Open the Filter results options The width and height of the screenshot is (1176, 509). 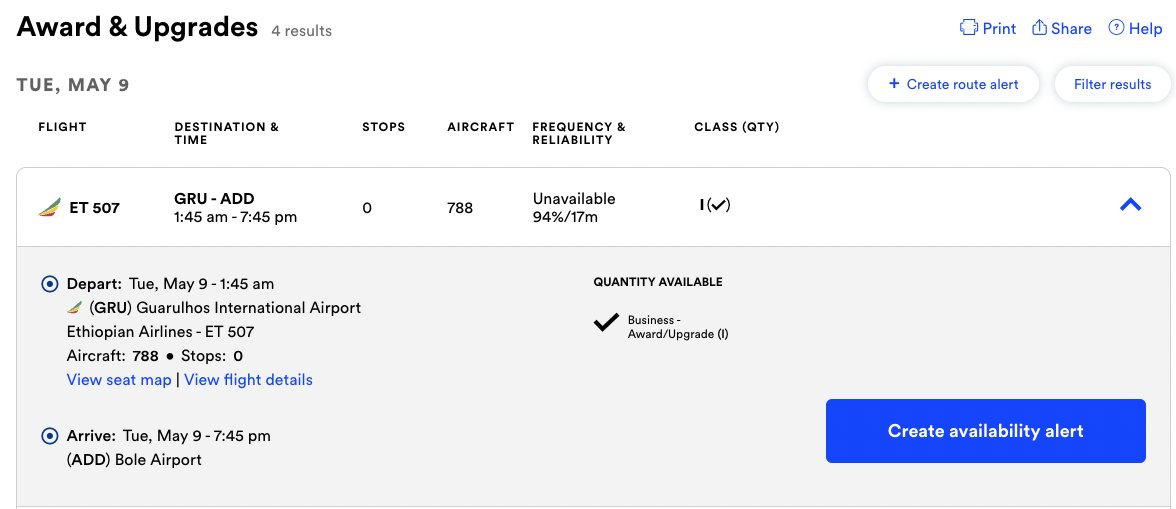(1112, 84)
